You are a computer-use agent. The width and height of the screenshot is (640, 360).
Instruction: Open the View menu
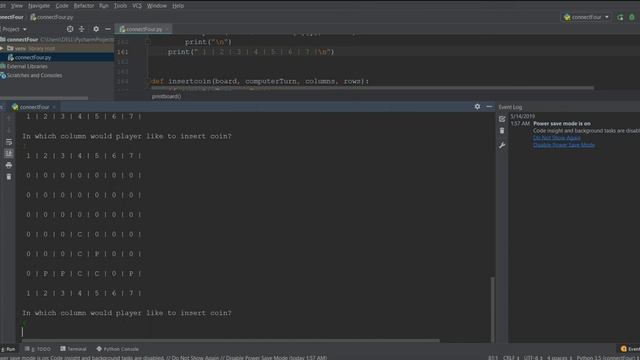[x=16, y=6]
